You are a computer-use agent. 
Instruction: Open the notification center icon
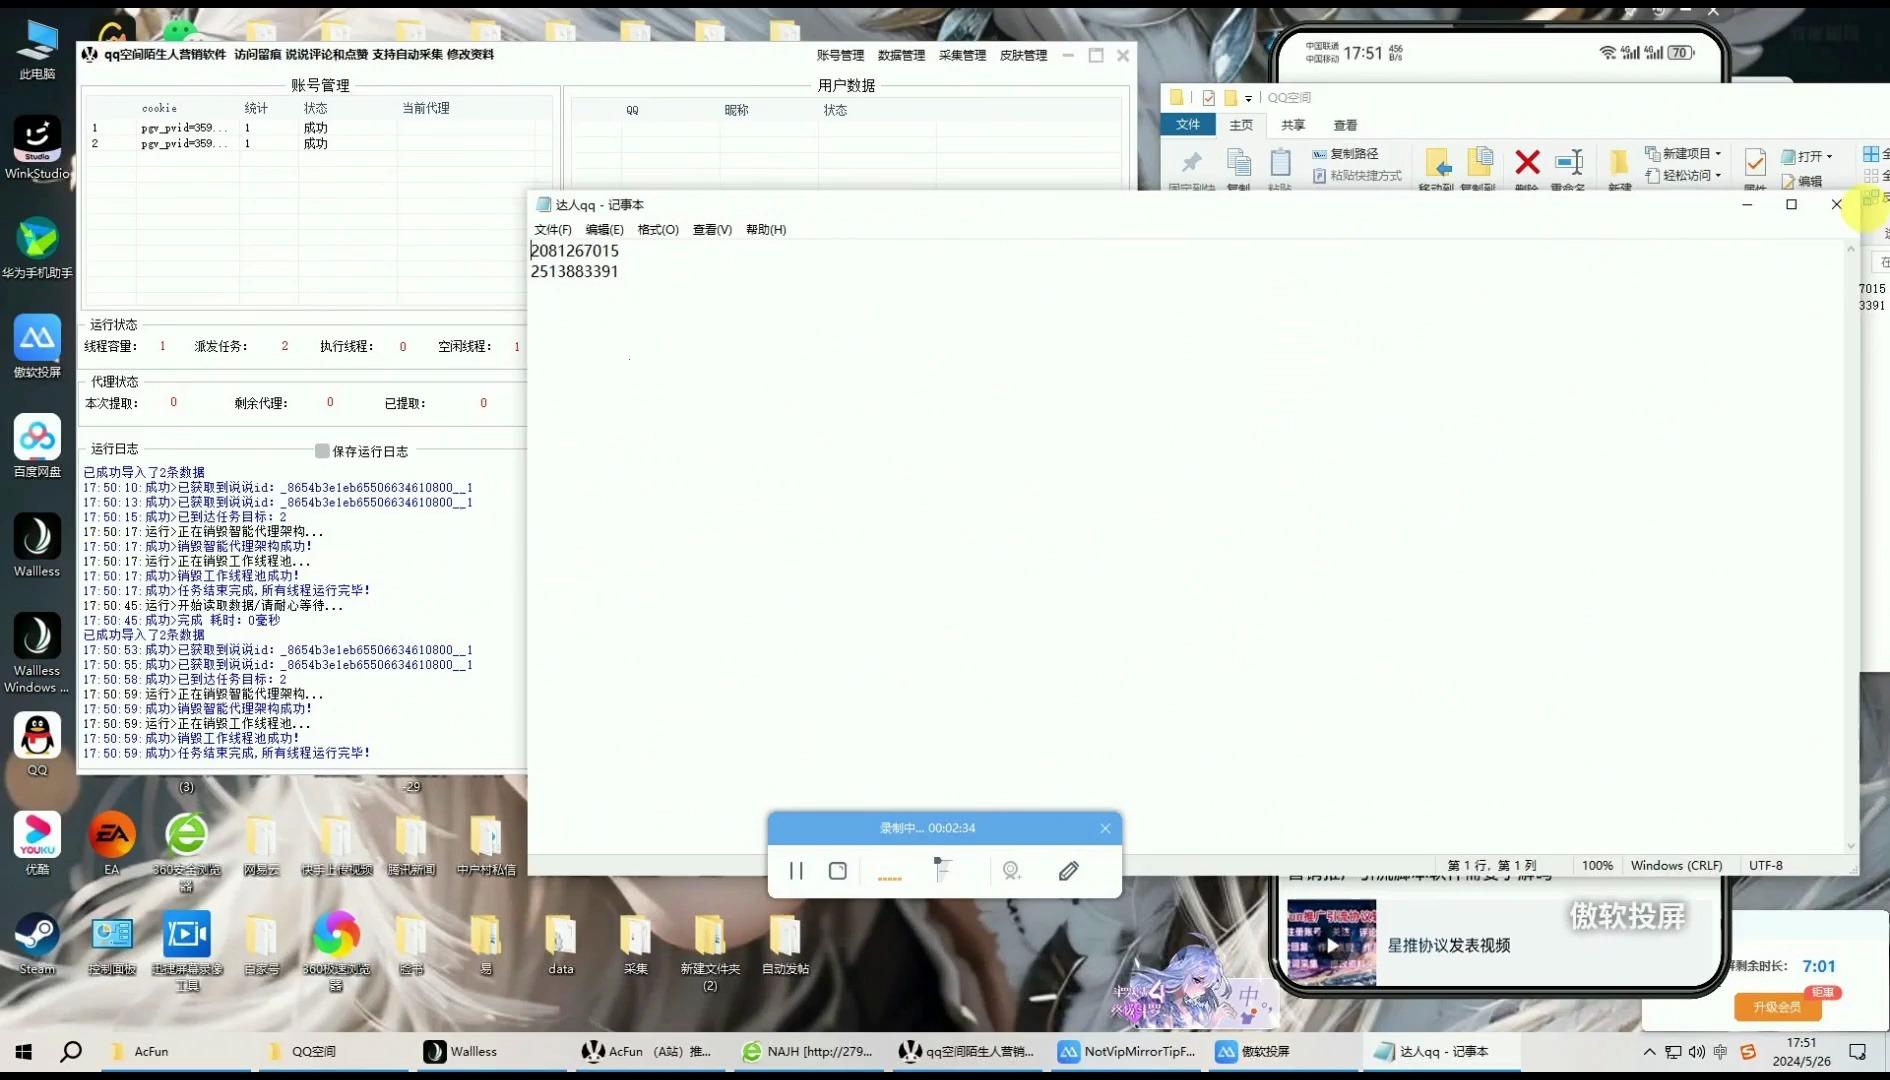click(1858, 1052)
